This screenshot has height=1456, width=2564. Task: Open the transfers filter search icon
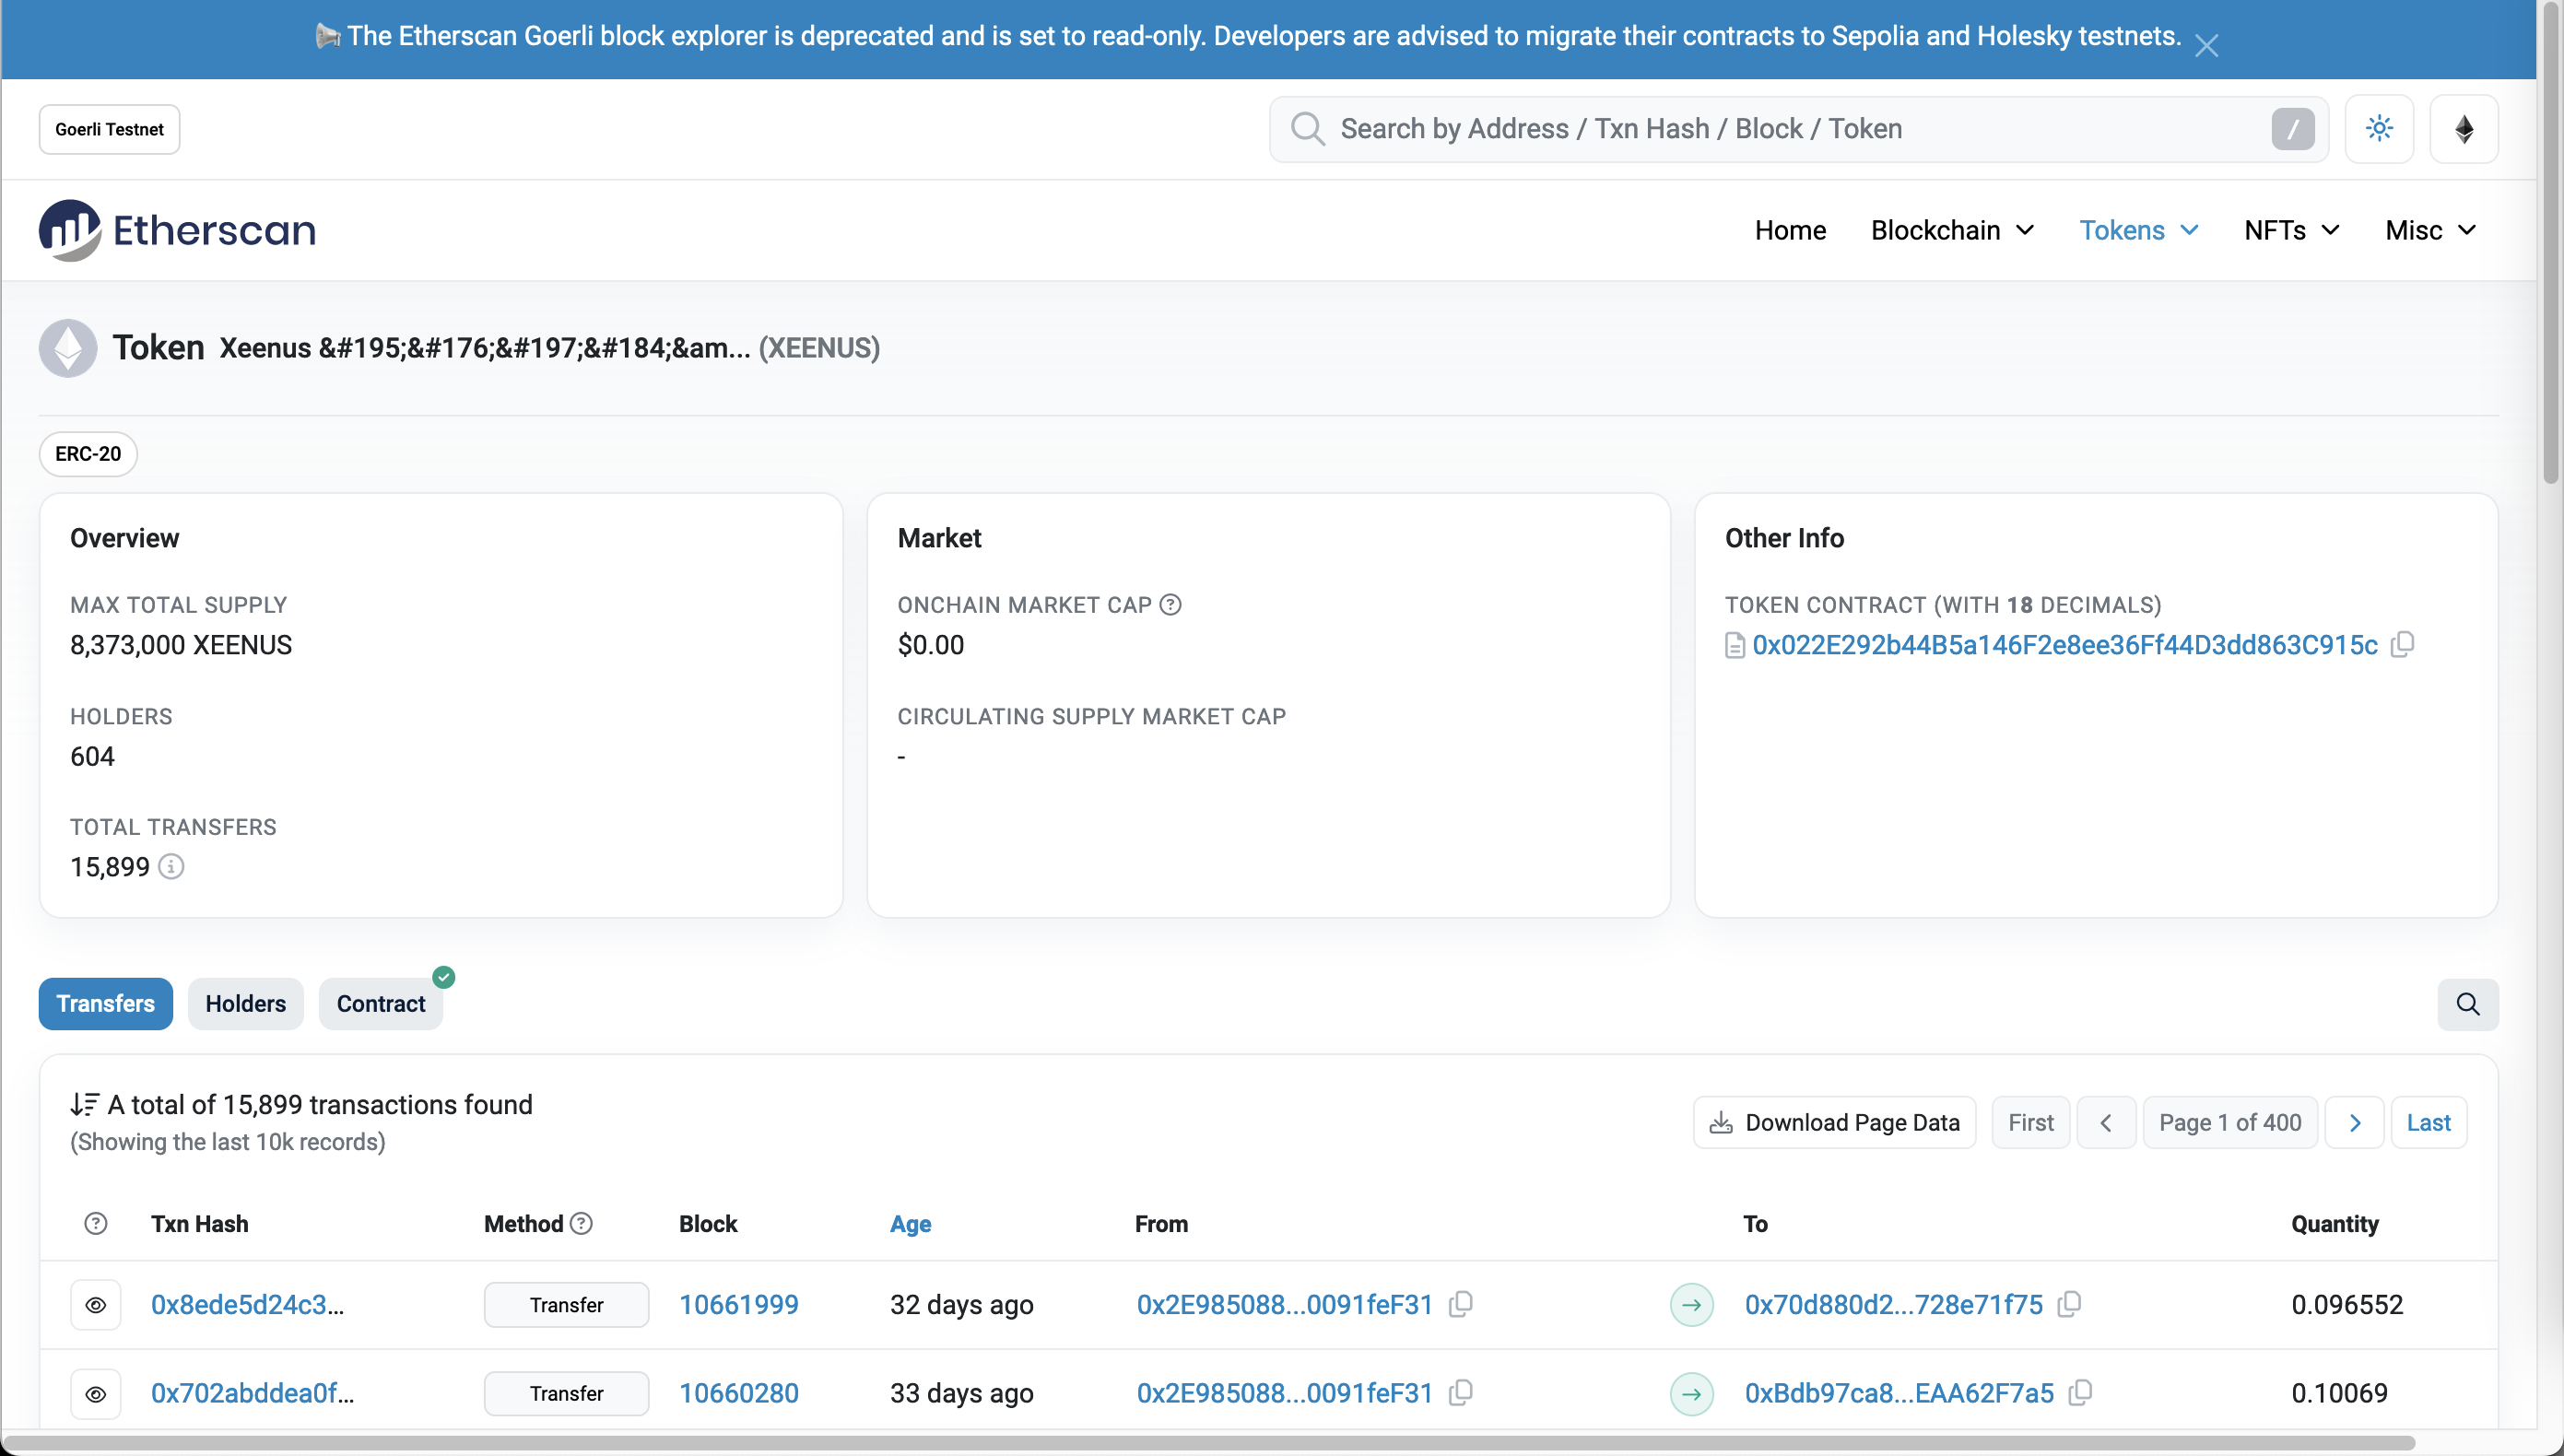click(x=2467, y=1004)
